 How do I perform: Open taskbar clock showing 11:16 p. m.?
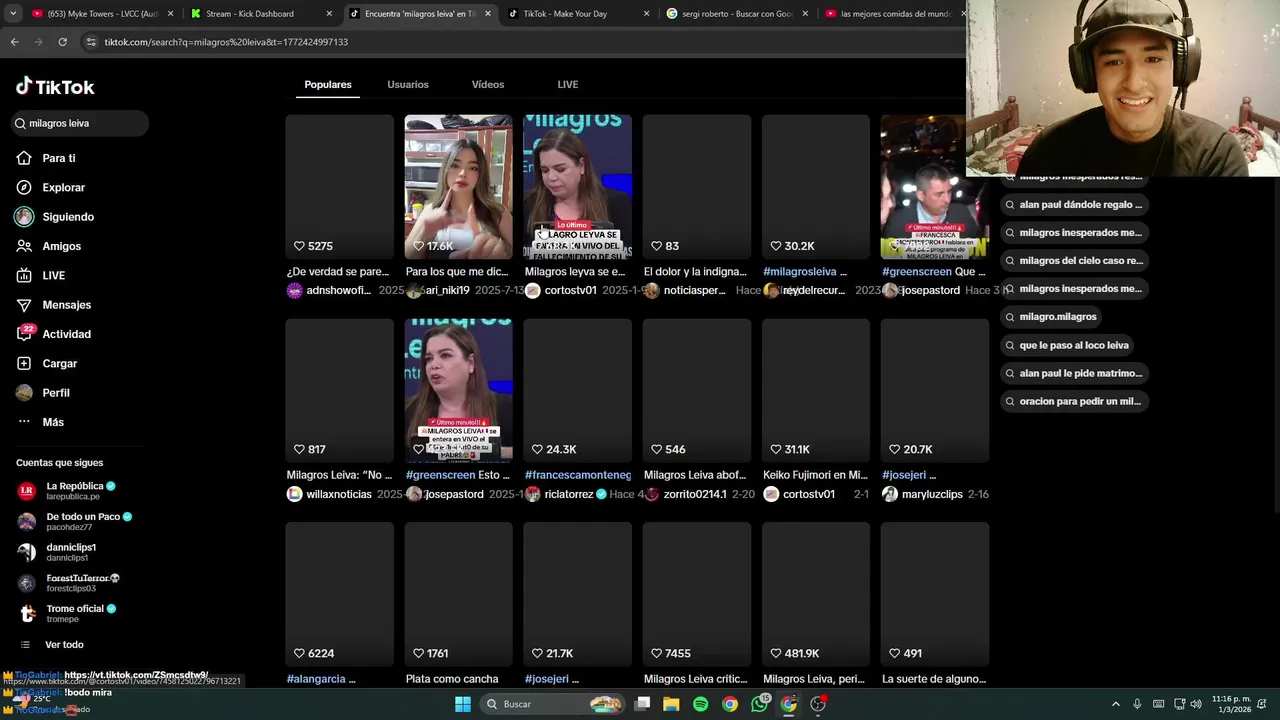click(1231, 704)
